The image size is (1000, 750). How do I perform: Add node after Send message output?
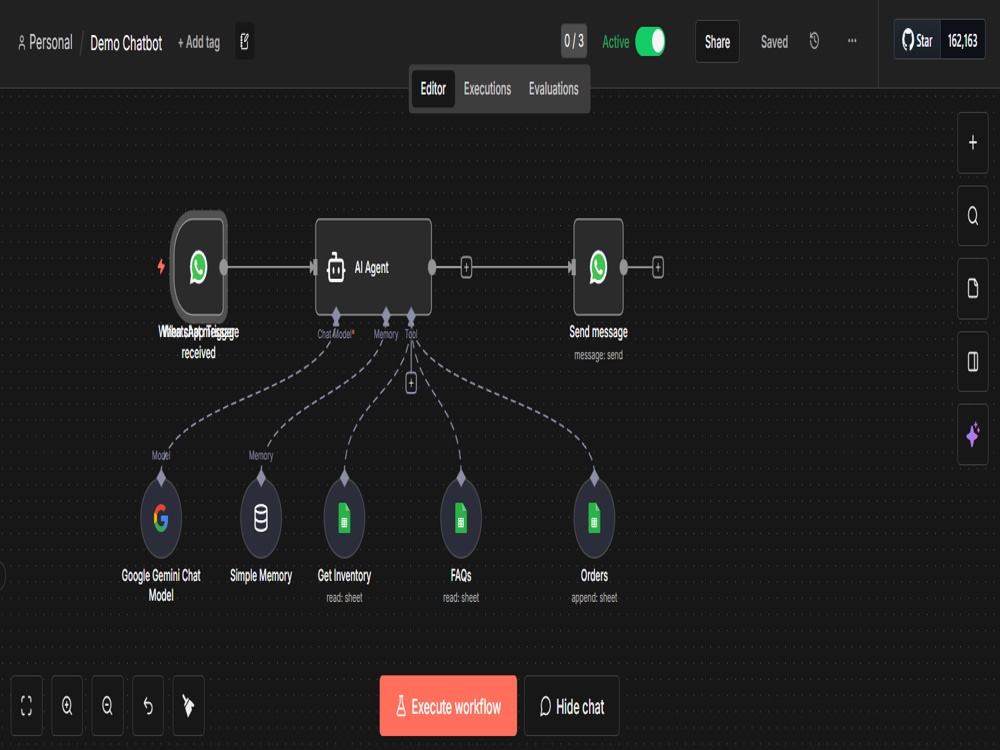tap(658, 267)
